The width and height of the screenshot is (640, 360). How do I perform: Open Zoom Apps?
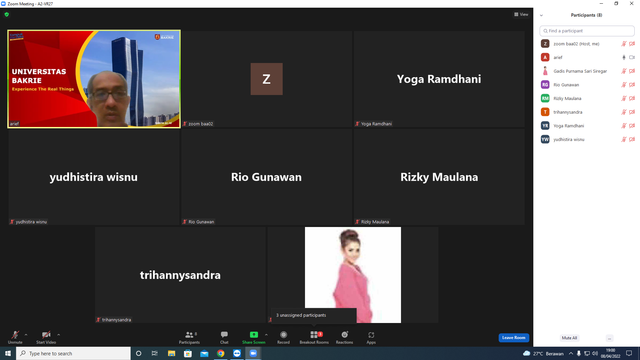point(371,337)
